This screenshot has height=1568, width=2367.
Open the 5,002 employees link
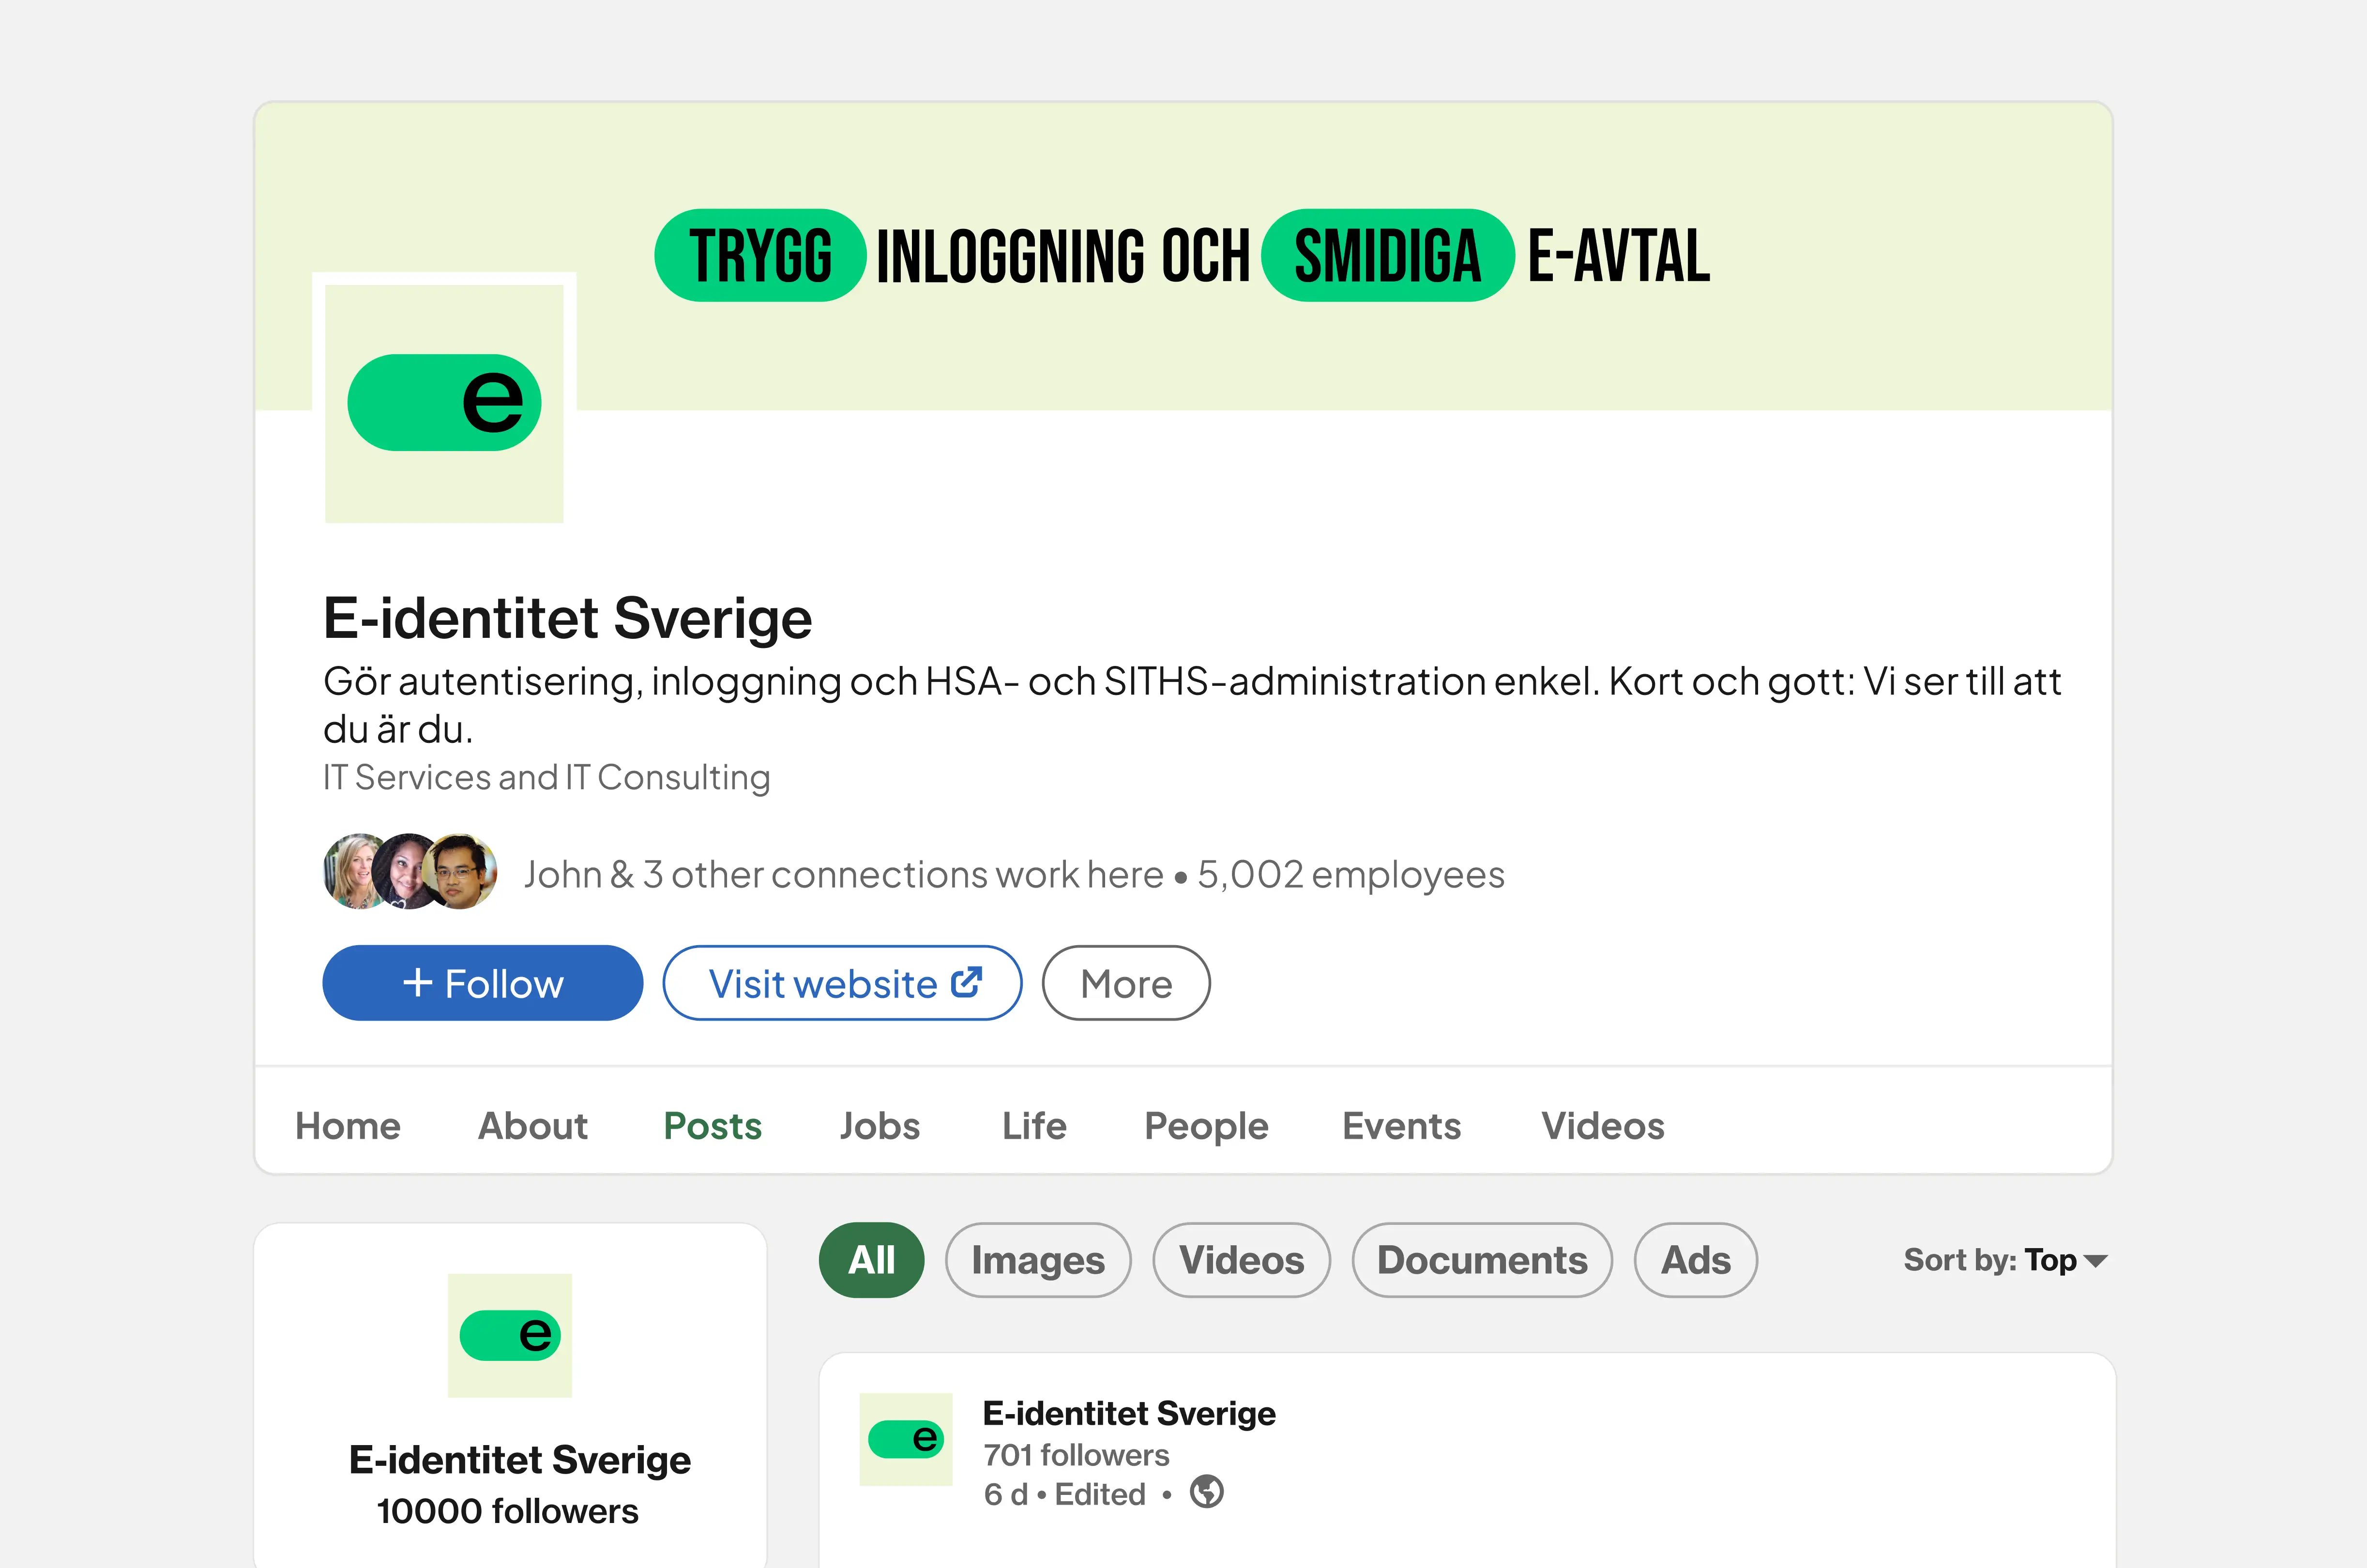[1350, 875]
